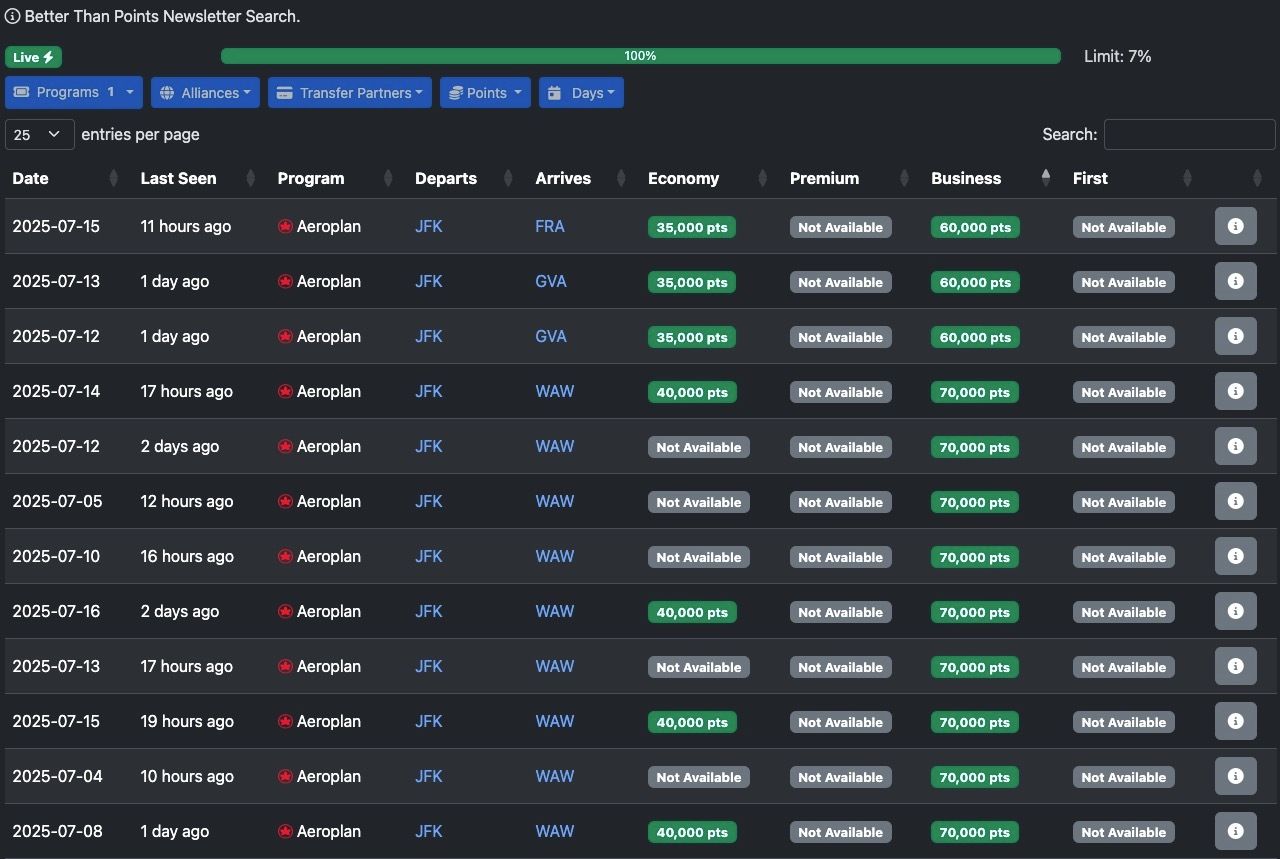Open GVA link in 2025-07-13 row

[x=551, y=282]
